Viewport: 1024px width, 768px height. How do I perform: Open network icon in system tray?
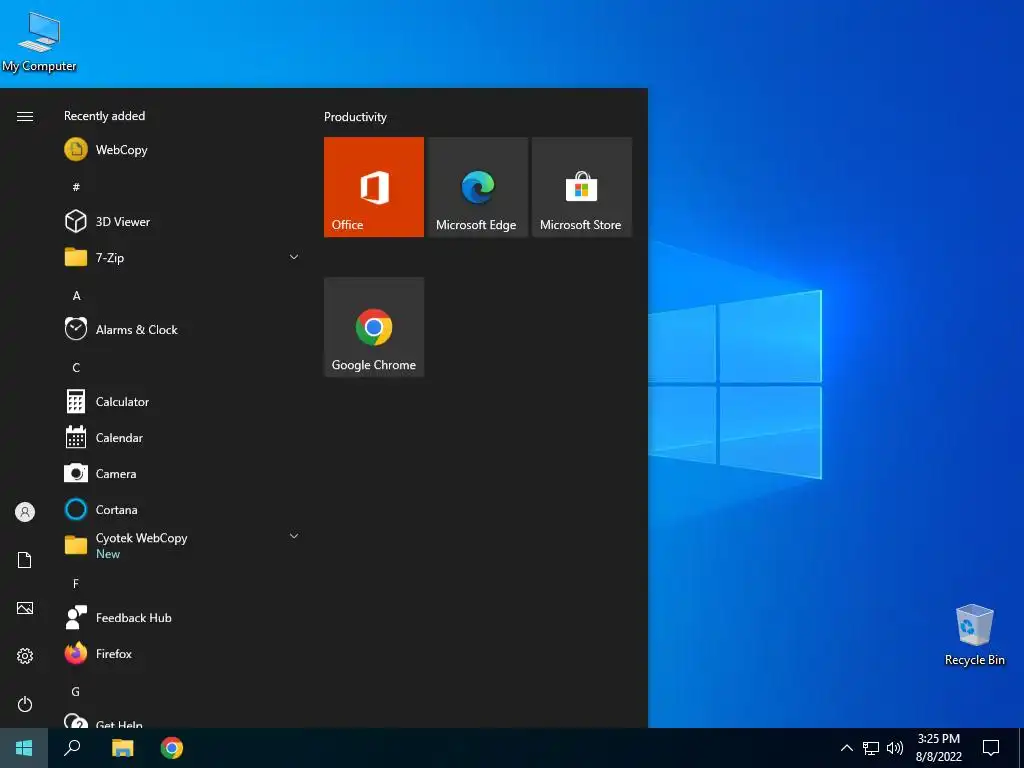pos(871,748)
